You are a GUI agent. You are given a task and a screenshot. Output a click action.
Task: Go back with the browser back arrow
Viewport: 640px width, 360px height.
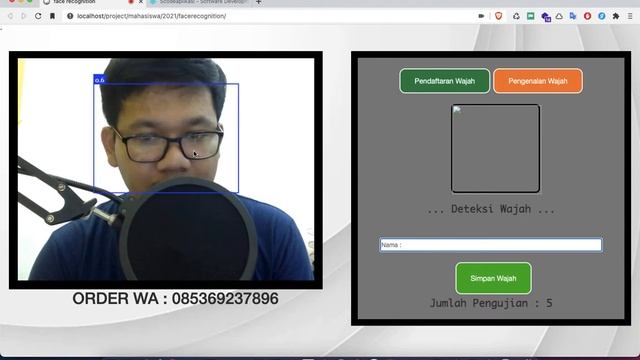(x=10, y=16)
